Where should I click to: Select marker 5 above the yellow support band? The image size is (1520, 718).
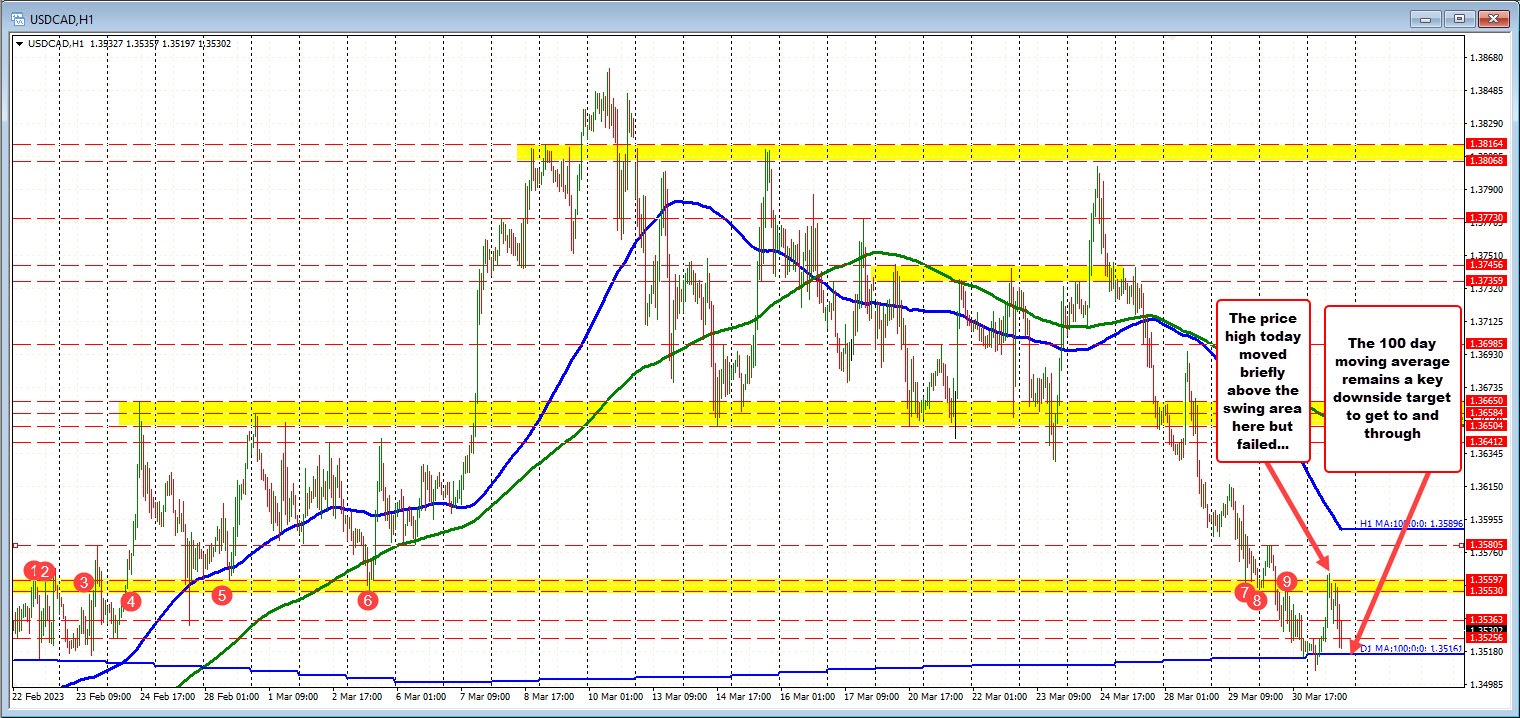pos(221,595)
